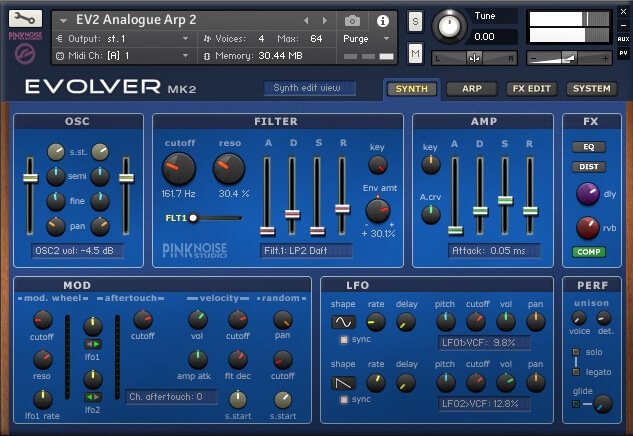This screenshot has width=633, height=436.
Task: Click the OSC2 vol readout field
Action: 78,251
